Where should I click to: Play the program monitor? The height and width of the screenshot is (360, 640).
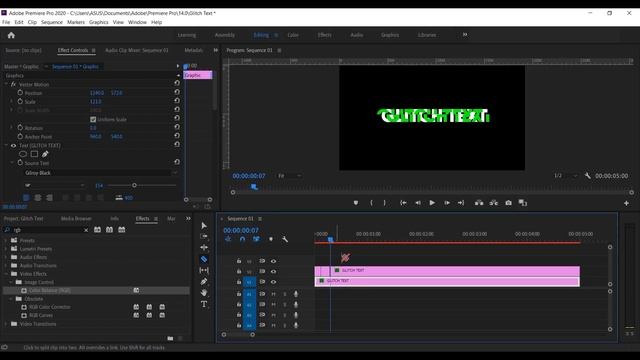click(x=432, y=203)
